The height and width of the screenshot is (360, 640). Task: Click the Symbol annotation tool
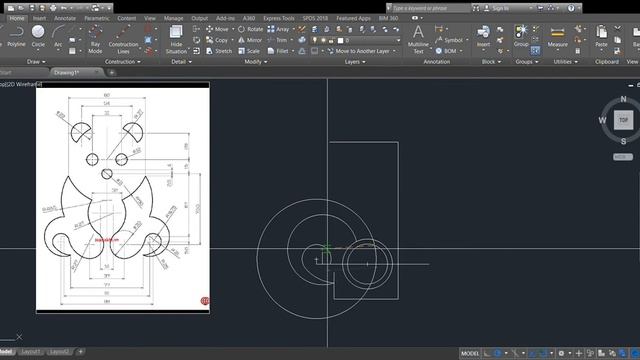click(449, 40)
